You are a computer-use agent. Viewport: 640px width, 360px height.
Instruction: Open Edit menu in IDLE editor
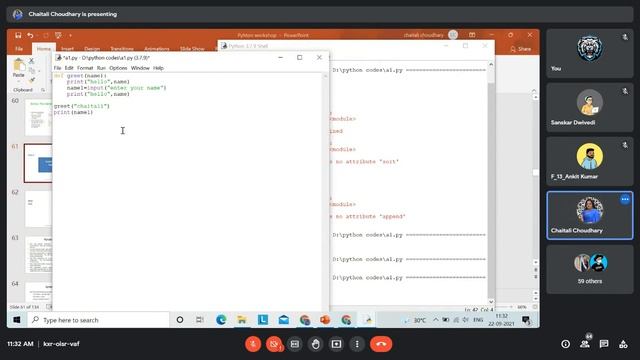[x=69, y=68]
